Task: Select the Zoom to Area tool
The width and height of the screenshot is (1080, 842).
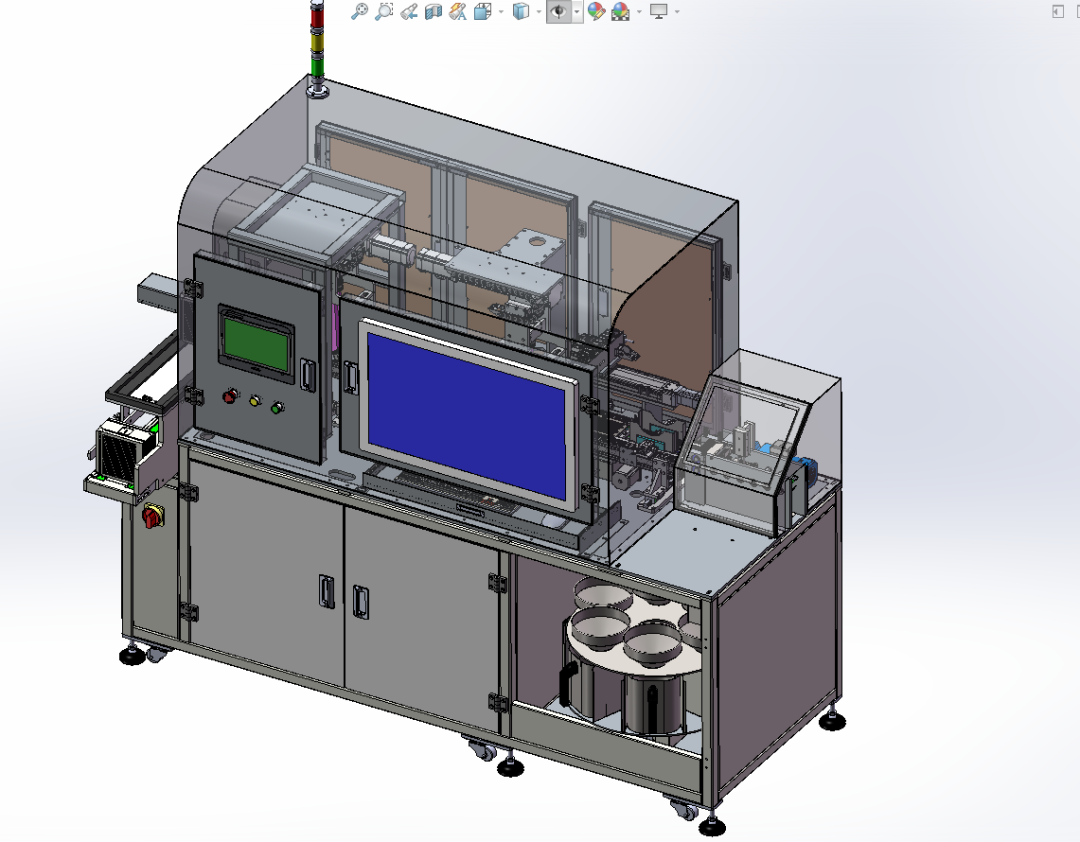Action: click(x=384, y=11)
